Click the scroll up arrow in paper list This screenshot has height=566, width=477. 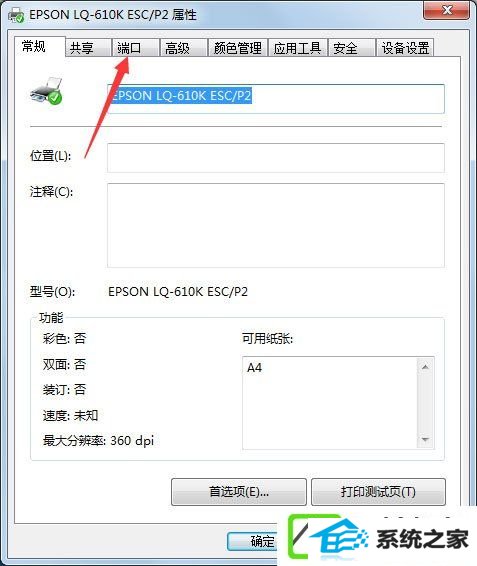(x=425, y=367)
